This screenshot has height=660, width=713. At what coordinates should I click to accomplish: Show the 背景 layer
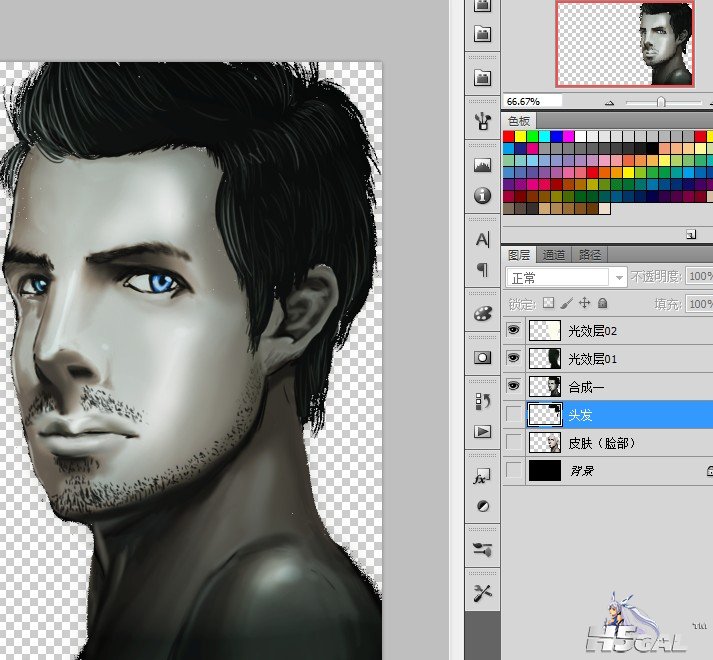[x=514, y=470]
